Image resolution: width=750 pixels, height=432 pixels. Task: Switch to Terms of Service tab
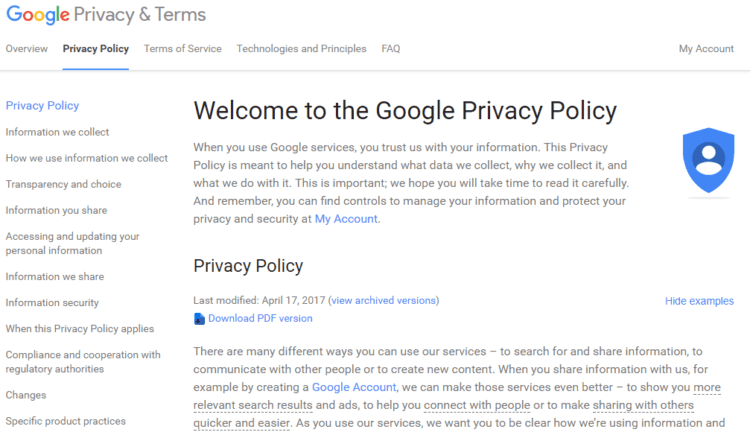click(183, 49)
